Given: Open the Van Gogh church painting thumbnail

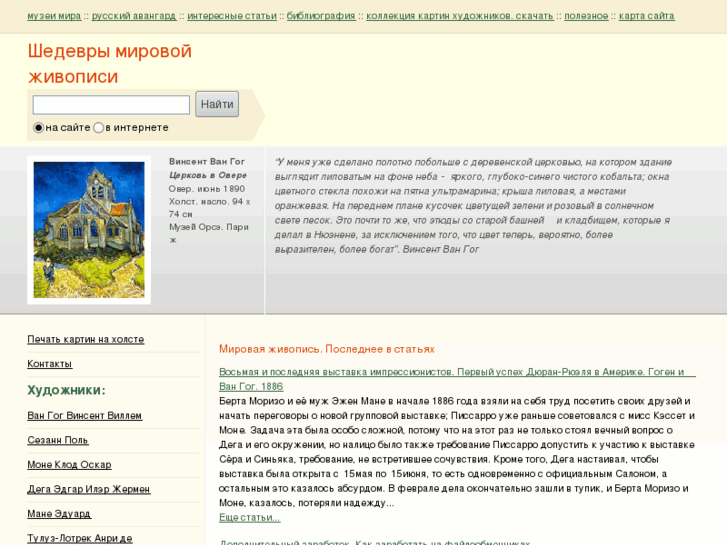Looking at the screenshot, I should [x=89, y=230].
